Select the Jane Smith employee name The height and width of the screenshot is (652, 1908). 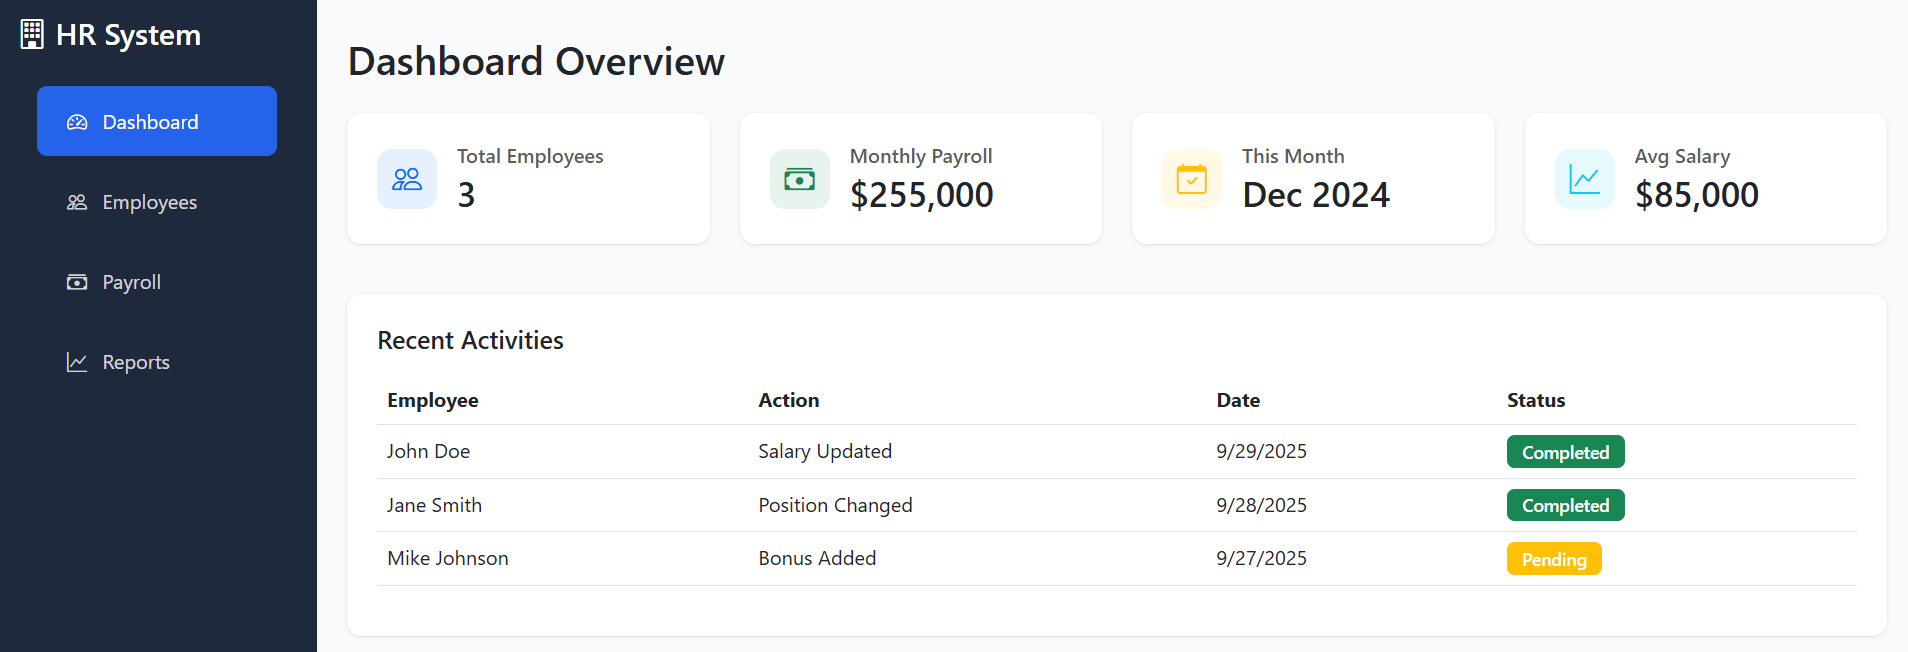pyautogui.click(x=434, y=505)
